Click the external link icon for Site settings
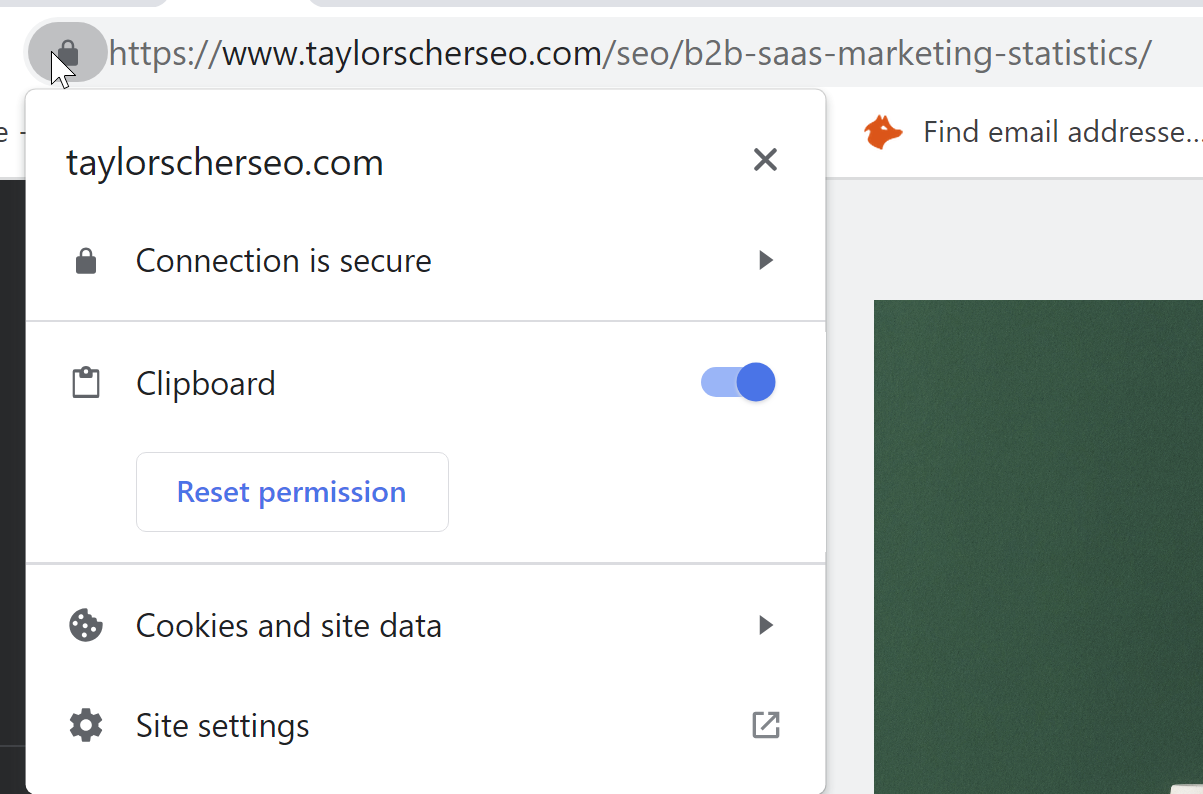The height and width of the screenshot is (794, 1203). click(x=765, y=725)
